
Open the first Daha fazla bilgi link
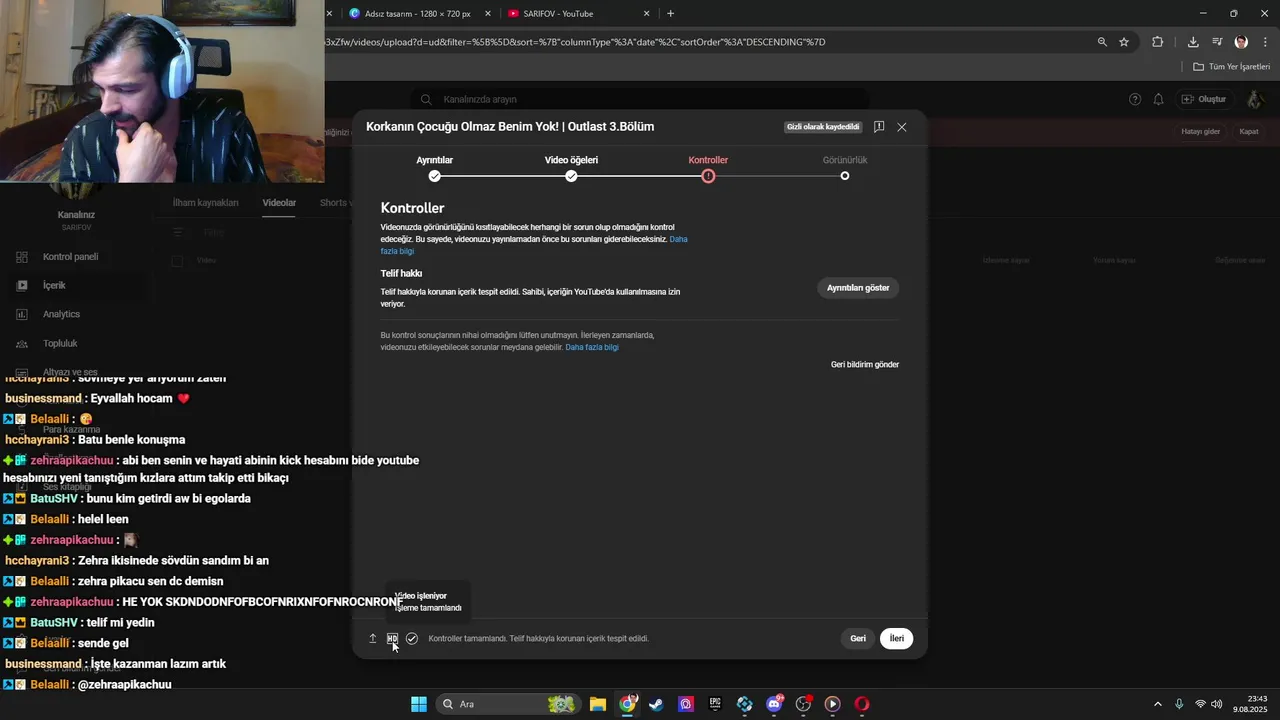pos(534,245)
